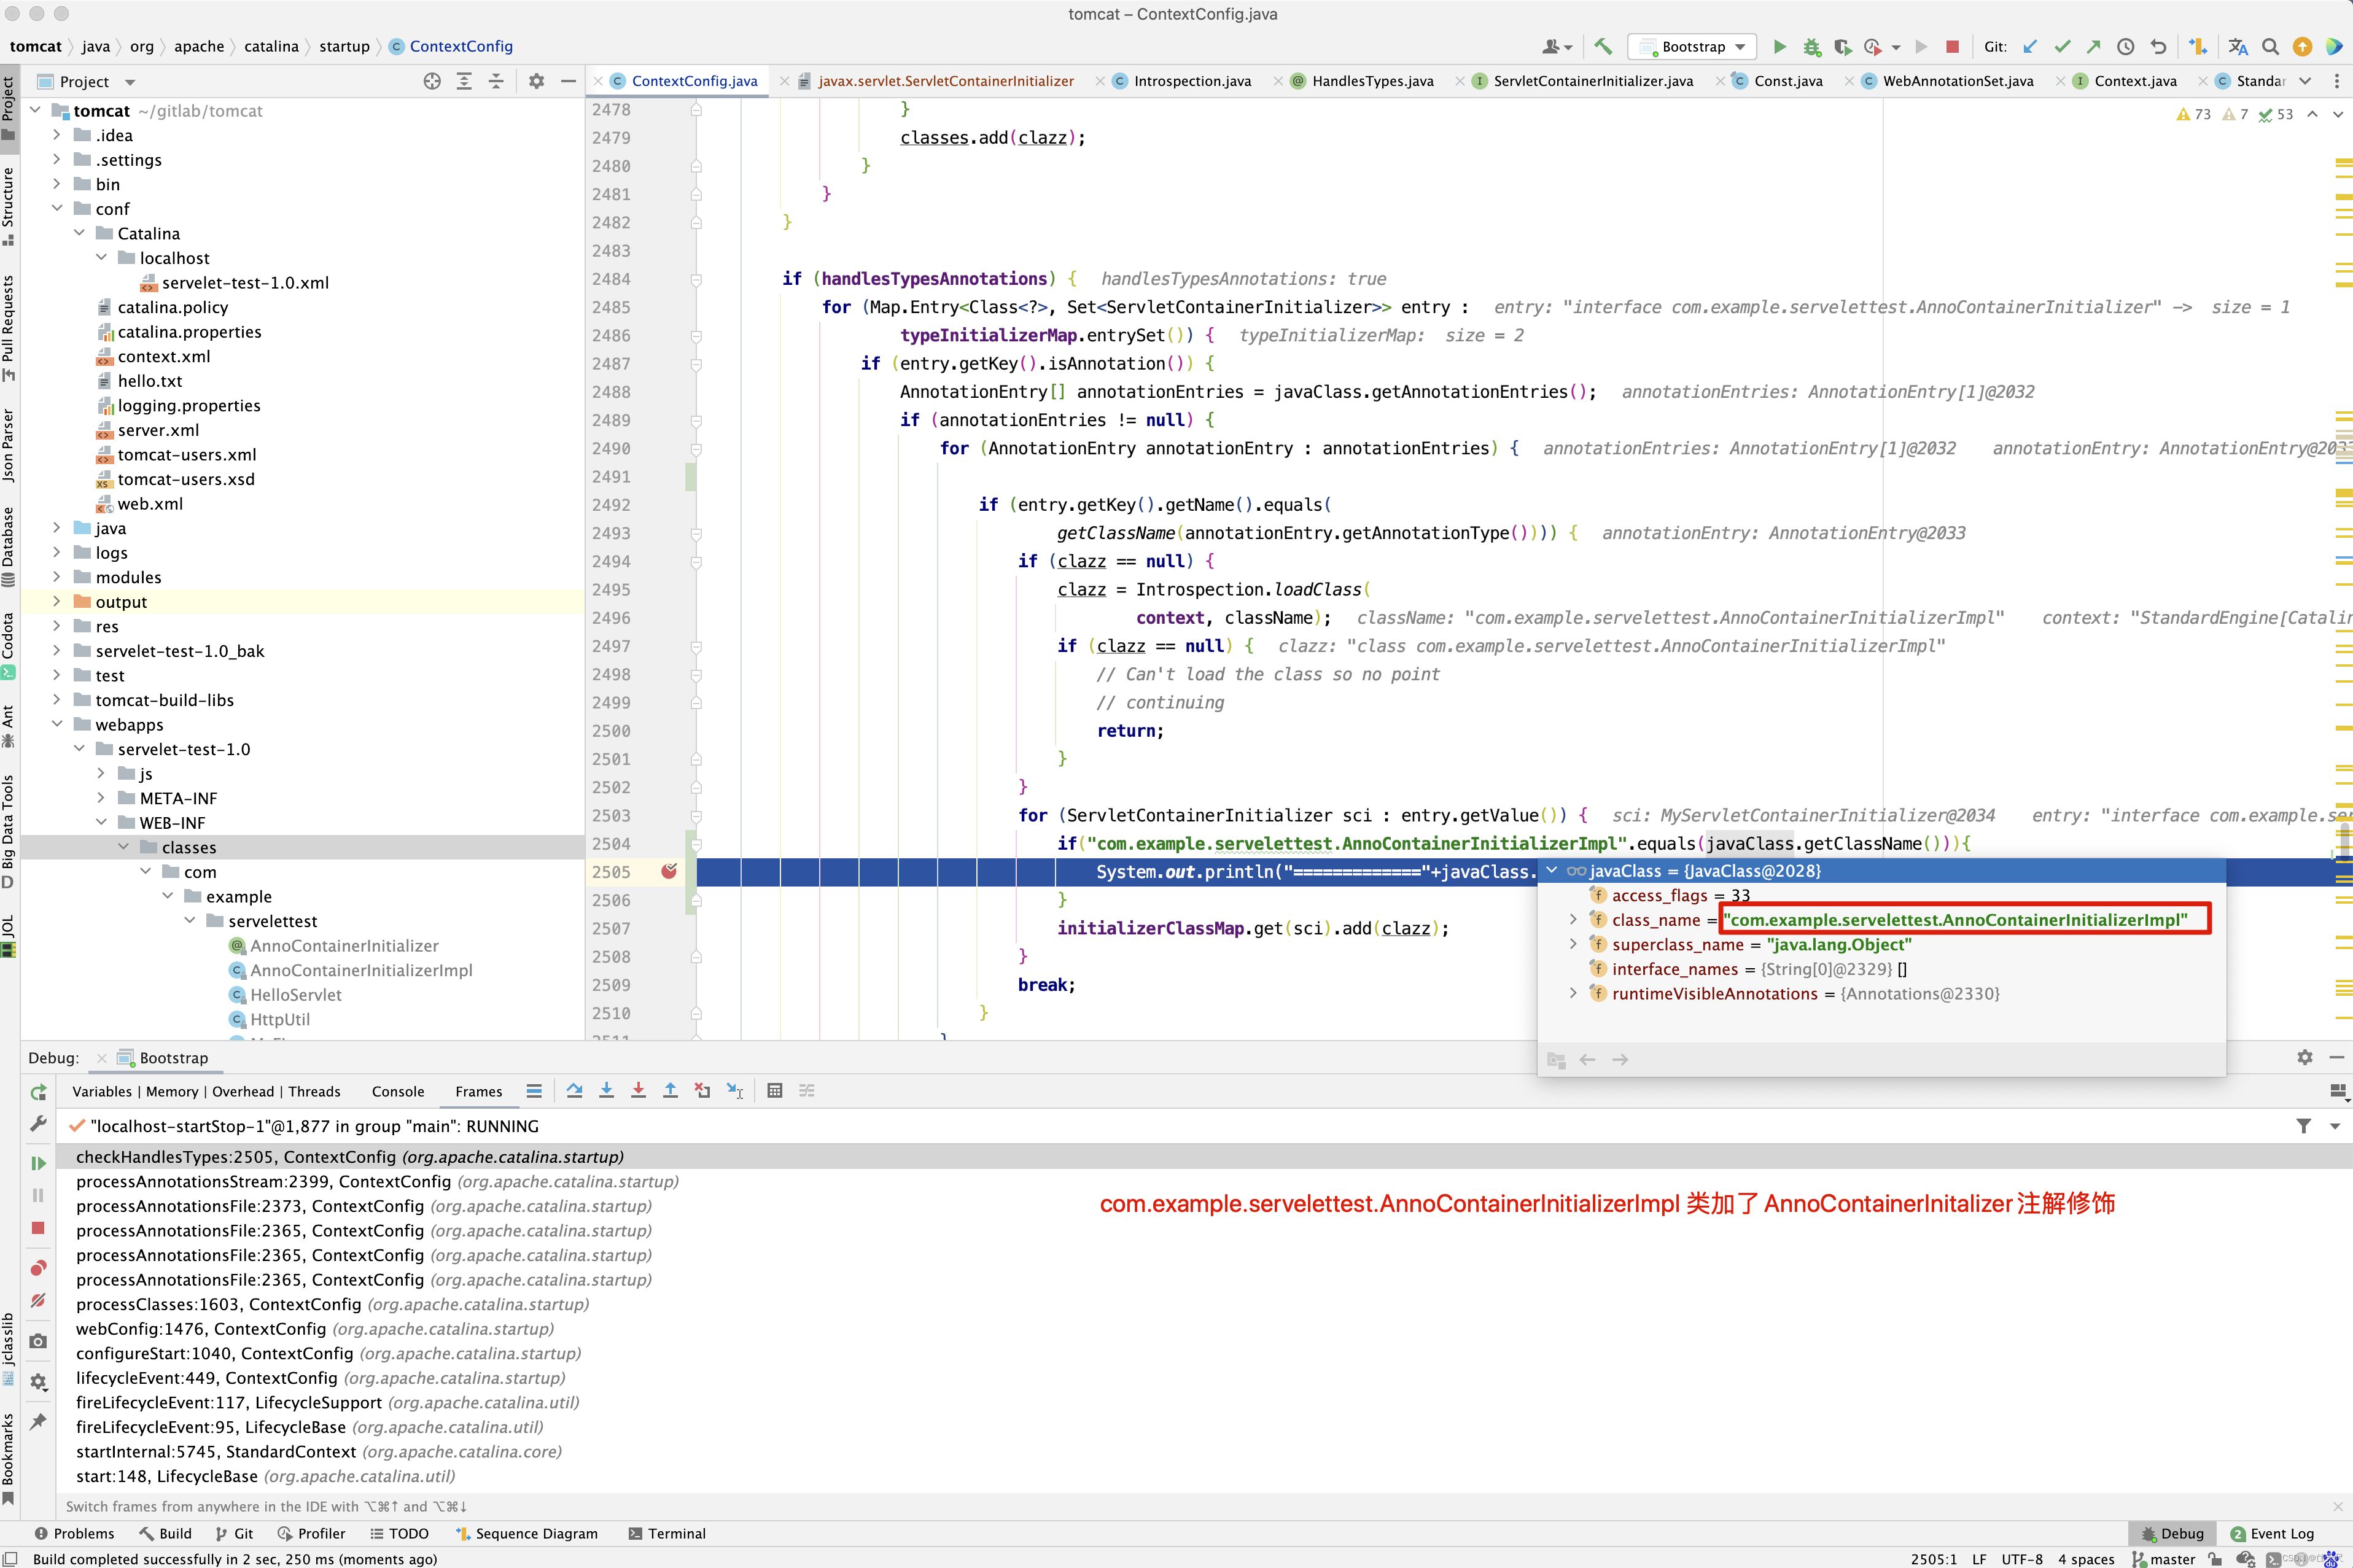Open the Evaluate Expression calculator icon
This screenshot has width=2353, height=1568.
click(x=774, y=1091)
